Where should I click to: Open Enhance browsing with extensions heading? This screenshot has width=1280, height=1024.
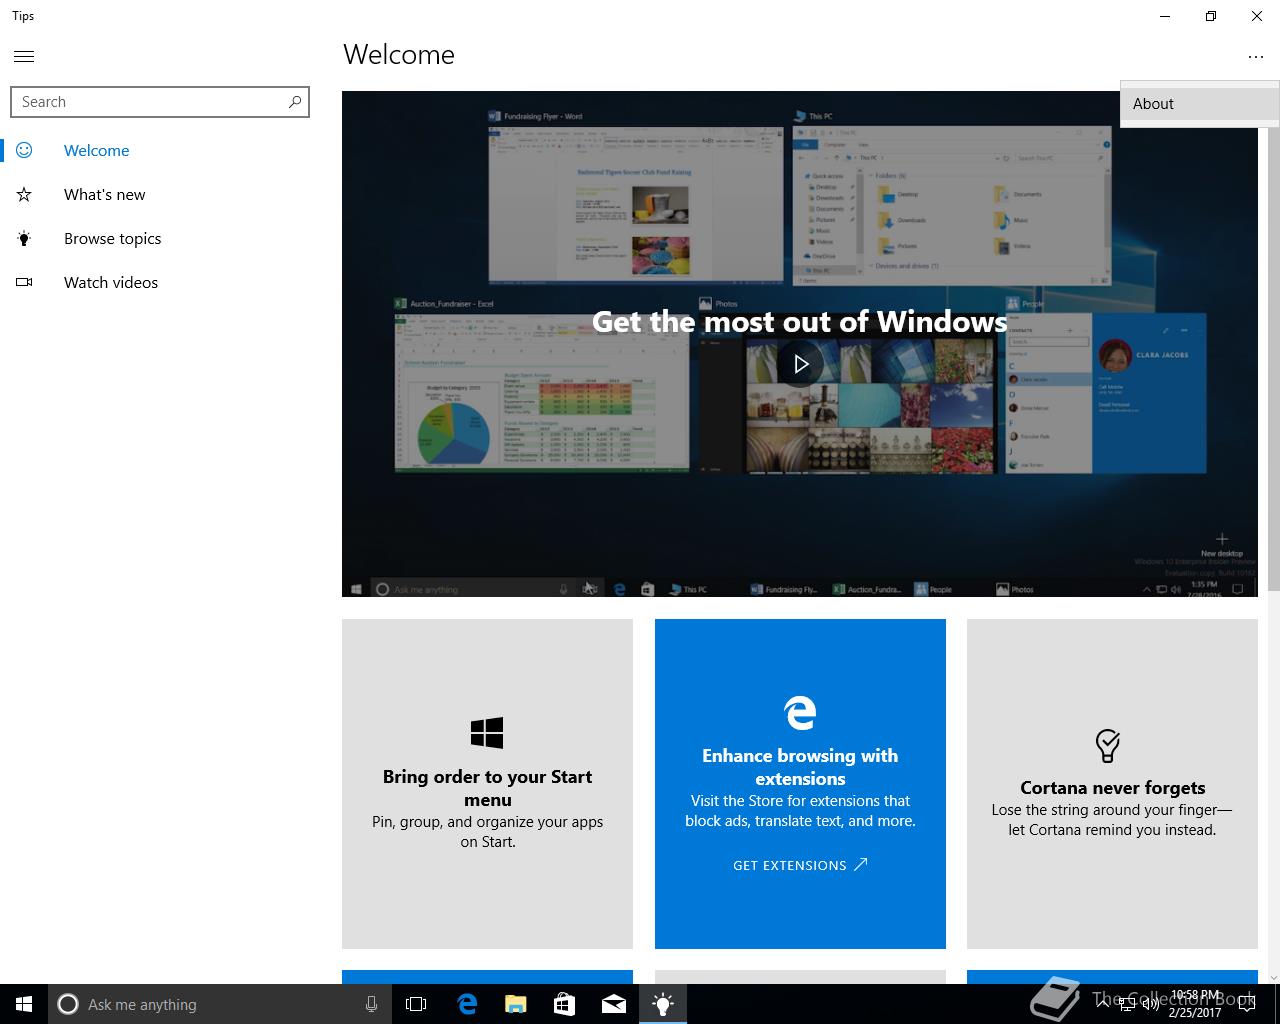pos(800,767)
